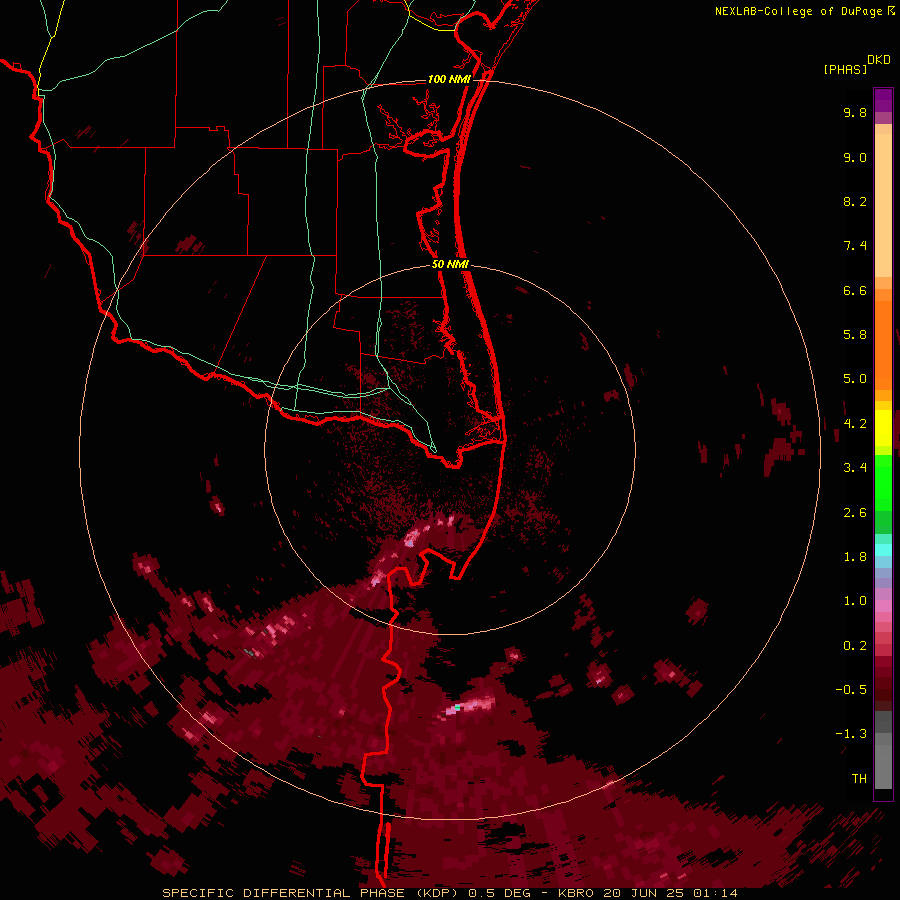Click the 1.0 value on color scale
Screen dimensions: 900x900
[x=855, y=601]
